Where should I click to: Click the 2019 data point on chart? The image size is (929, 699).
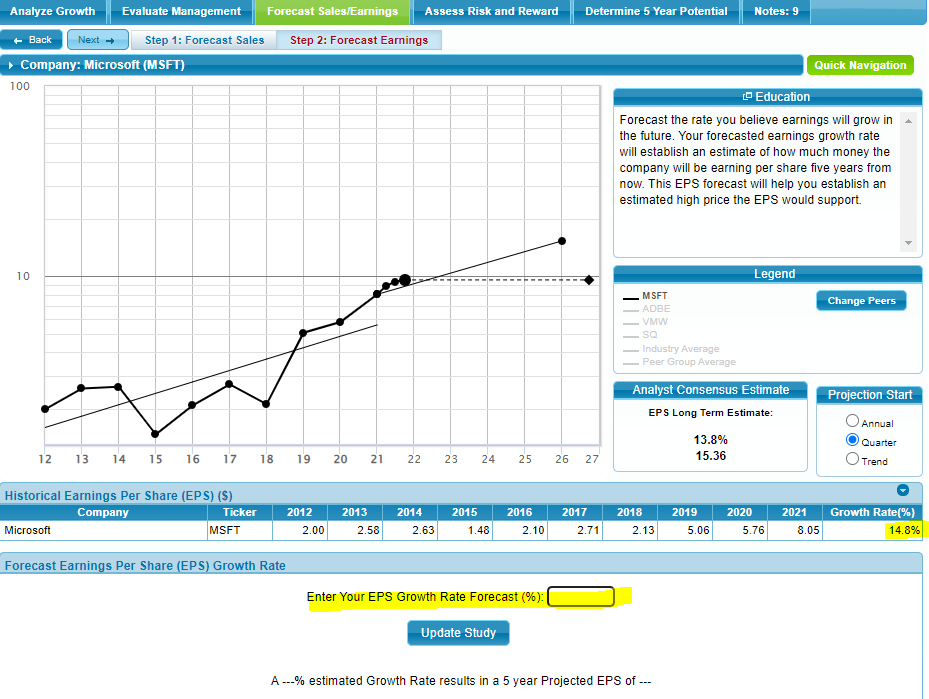tap(303, 333)
